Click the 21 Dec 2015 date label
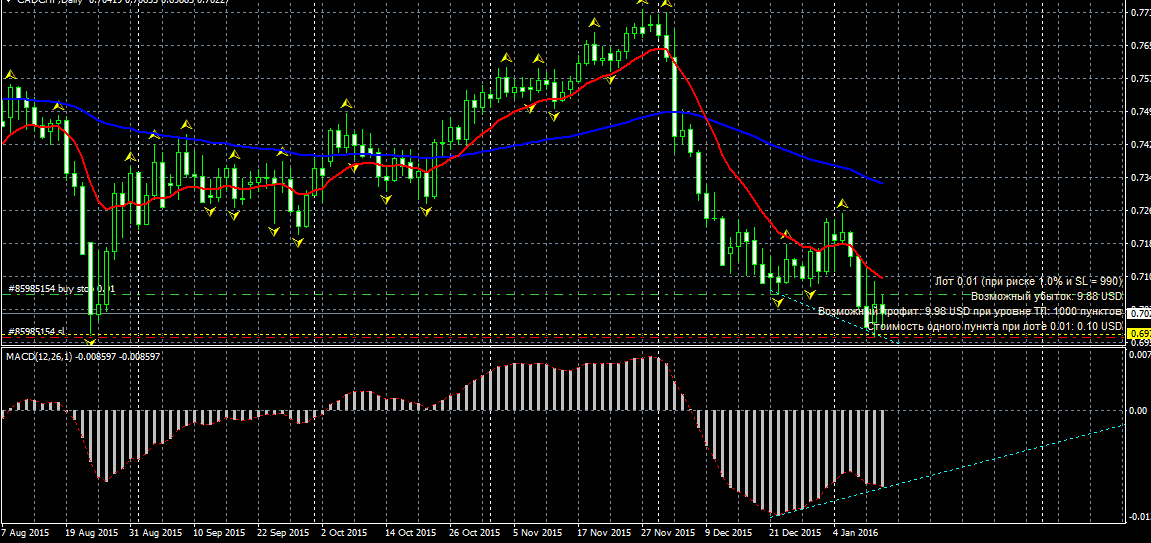 click(x=795, y=532)
